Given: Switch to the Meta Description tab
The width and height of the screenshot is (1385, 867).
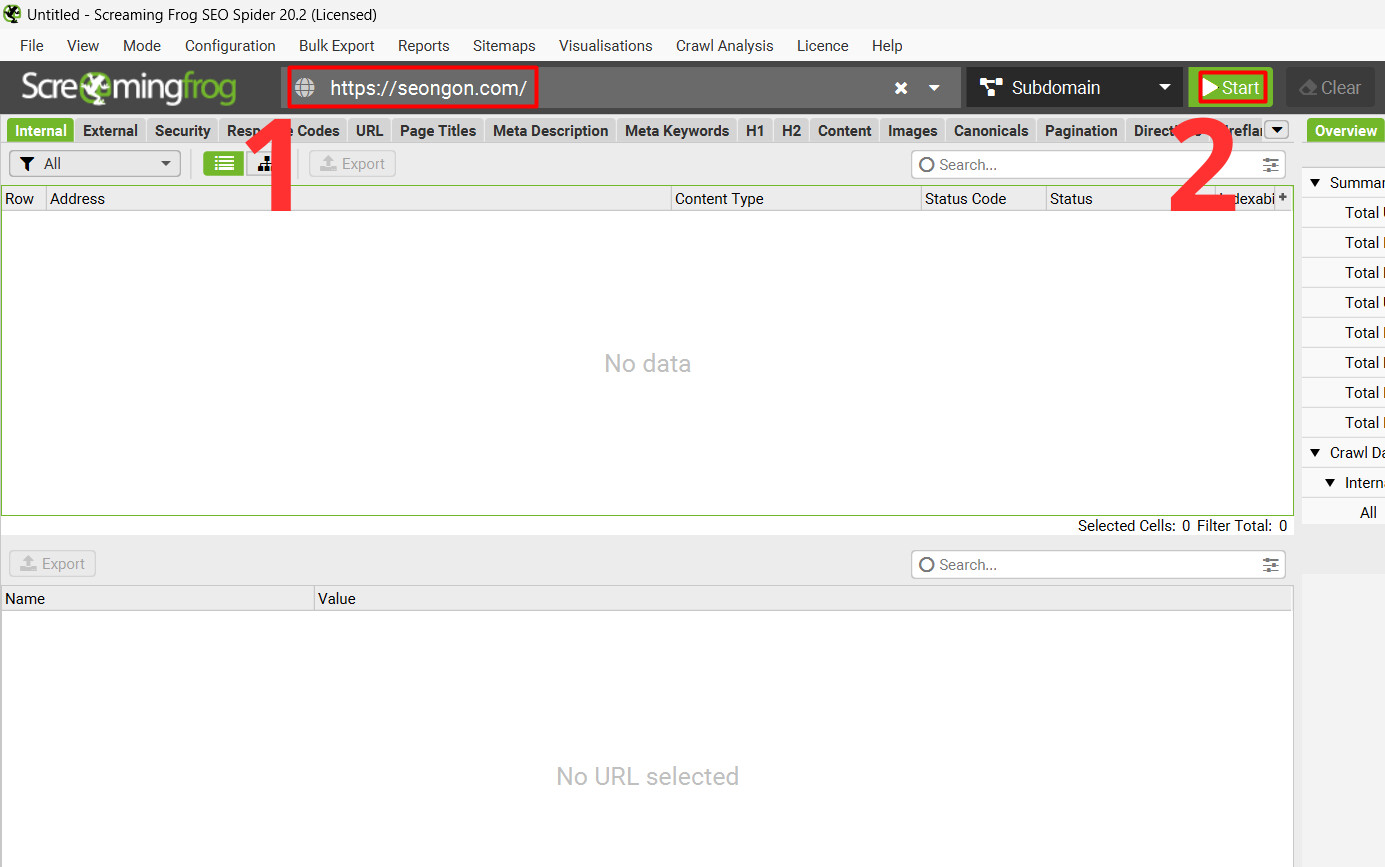Looking at the screenshot, I should 551,131.
